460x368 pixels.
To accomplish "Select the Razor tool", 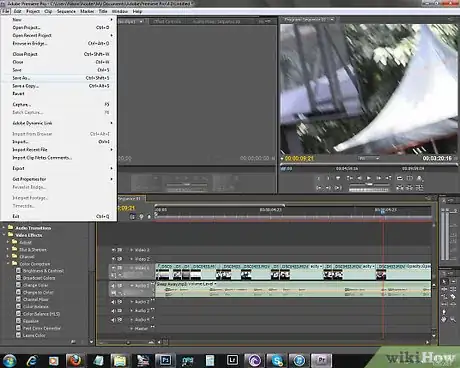I will 453,296.
